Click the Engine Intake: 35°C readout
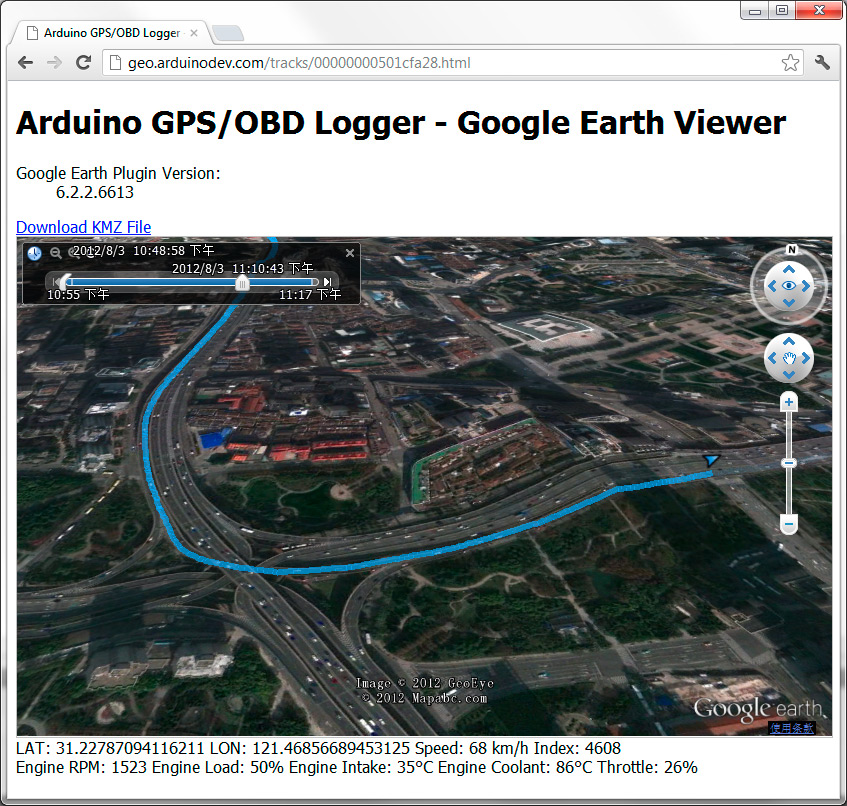This screenshot has width=847, height=806. tap(361, 768)
